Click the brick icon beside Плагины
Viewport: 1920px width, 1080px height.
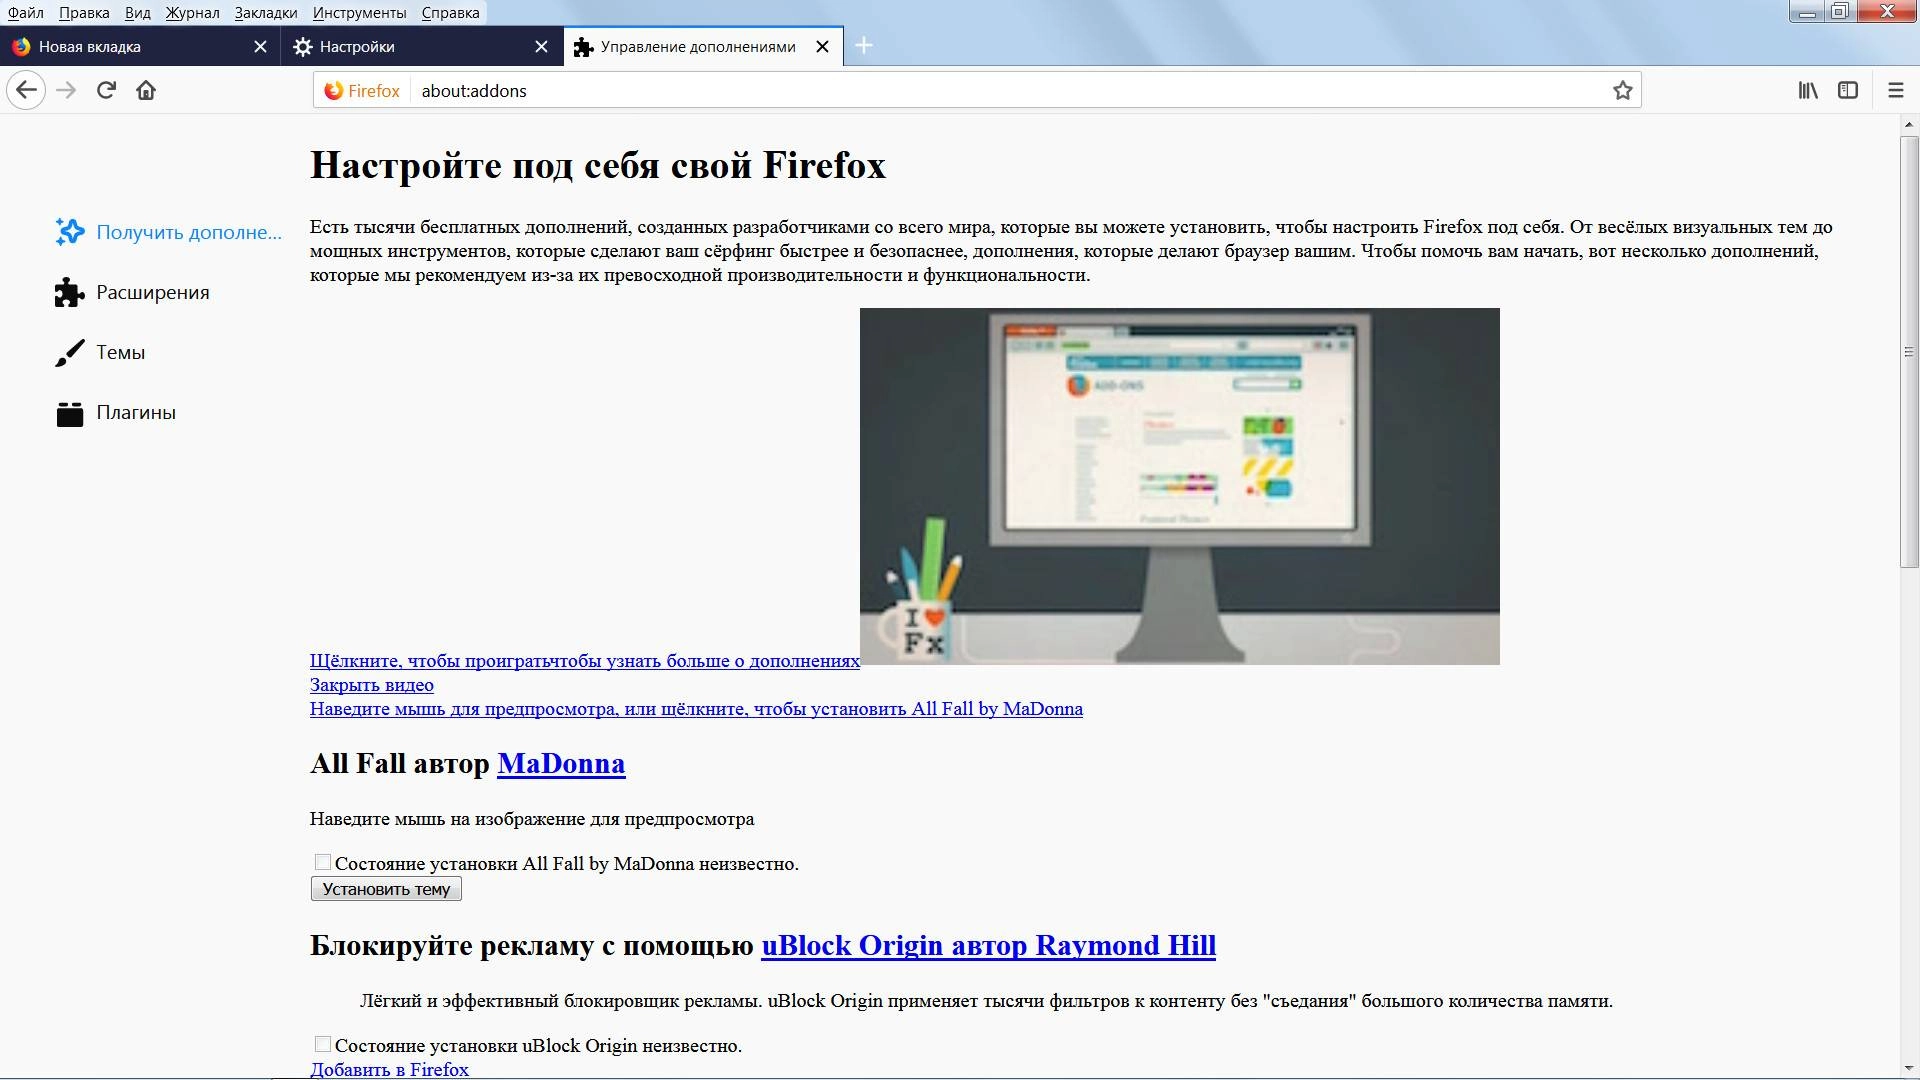click(69, 412)
